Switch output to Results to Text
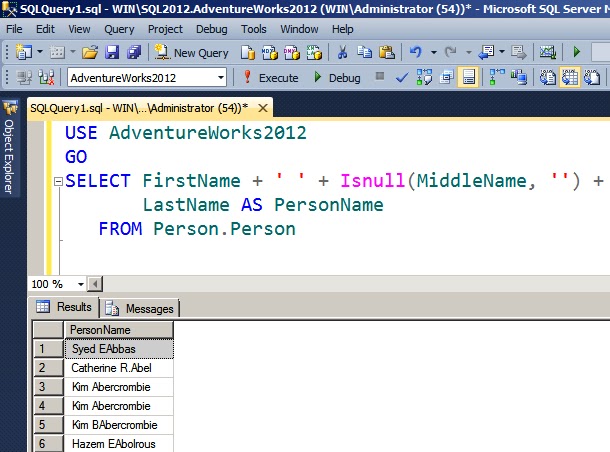This screenshot has width=610, height=452. tap(547, 77)
